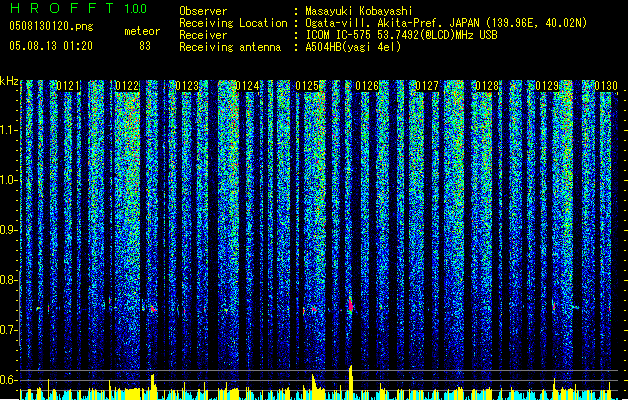
Task: Click the Observer field label
Action: coord(203,11)
